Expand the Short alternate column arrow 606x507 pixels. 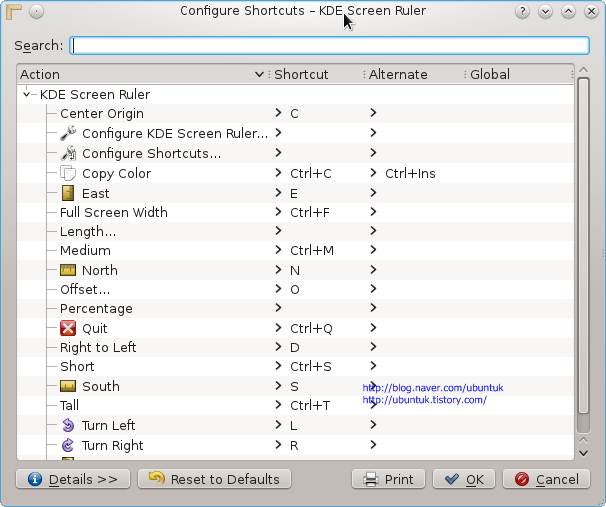[x=373, y=366]
